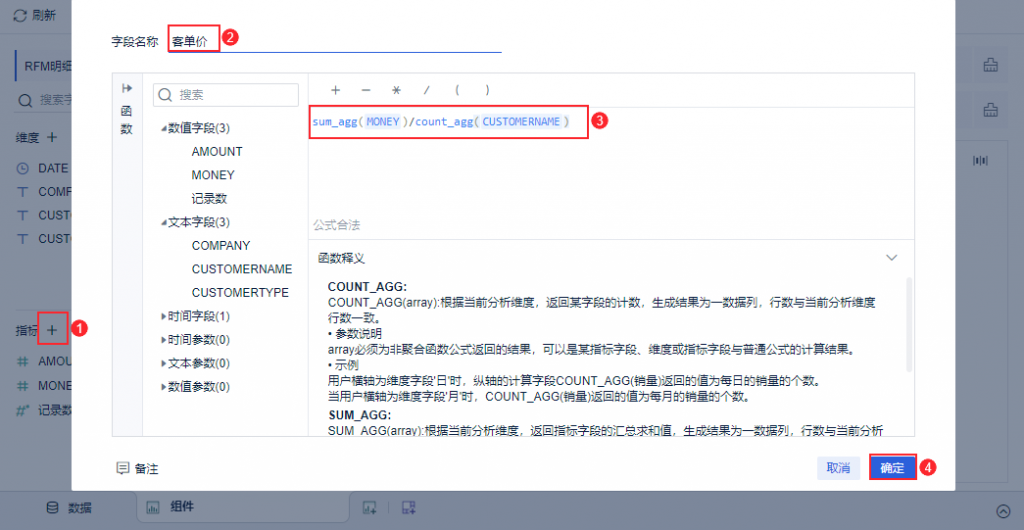Switch to the 组件 tab
1024x530 pixels.
[x=171, y=507]
